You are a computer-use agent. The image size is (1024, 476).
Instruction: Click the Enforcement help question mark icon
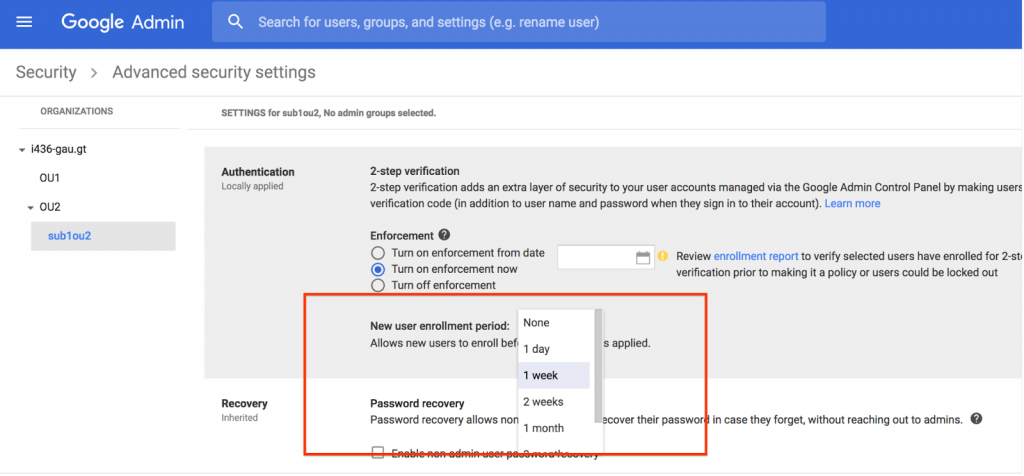[x=444, y=235]
